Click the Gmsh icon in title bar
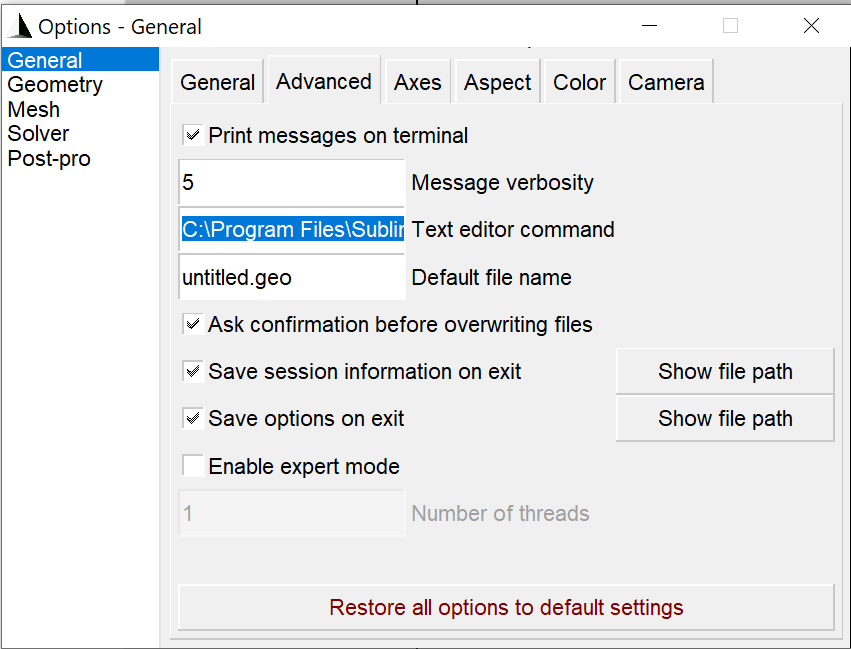The image size is (851, 649). pyautogui.click(x=19, y=26)
